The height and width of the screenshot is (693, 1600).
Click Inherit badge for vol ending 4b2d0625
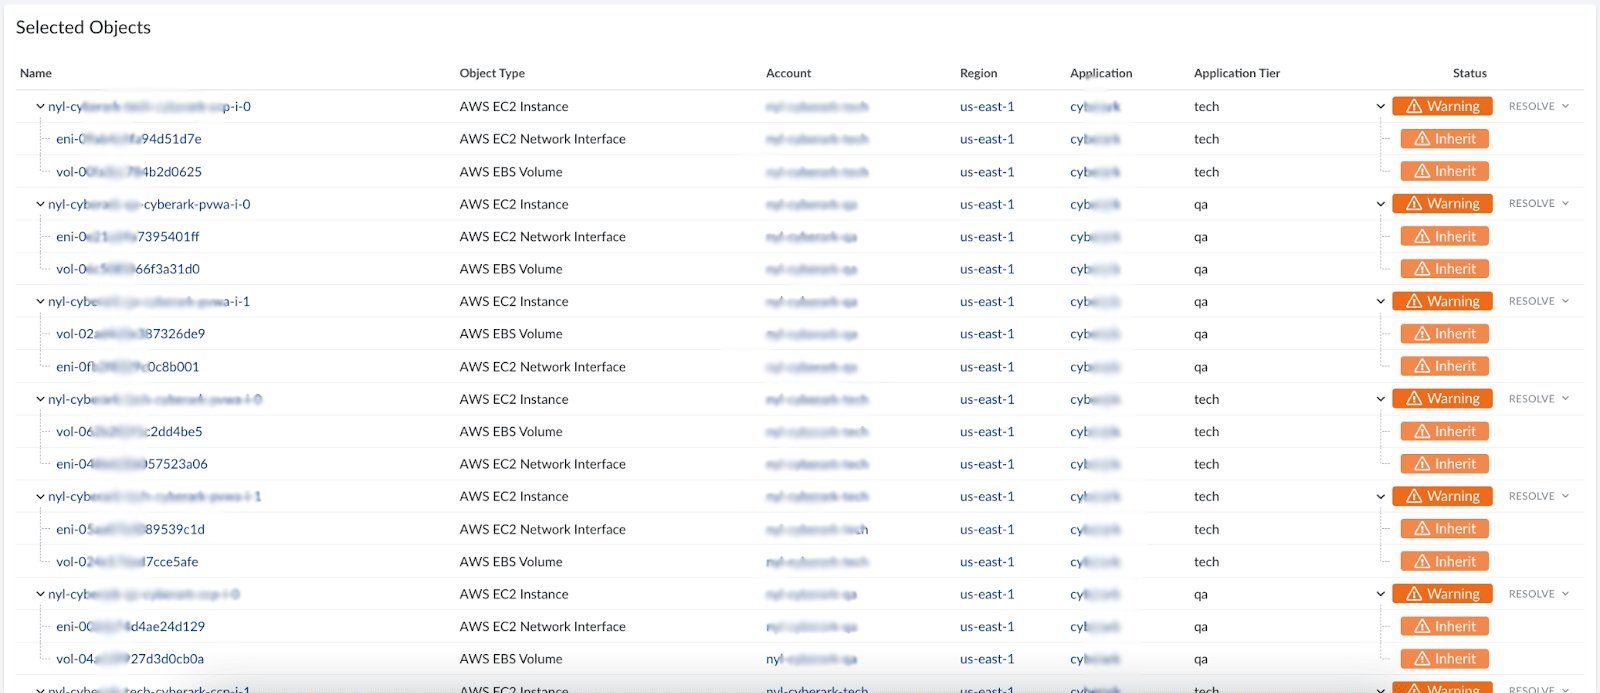(1445, 171)
